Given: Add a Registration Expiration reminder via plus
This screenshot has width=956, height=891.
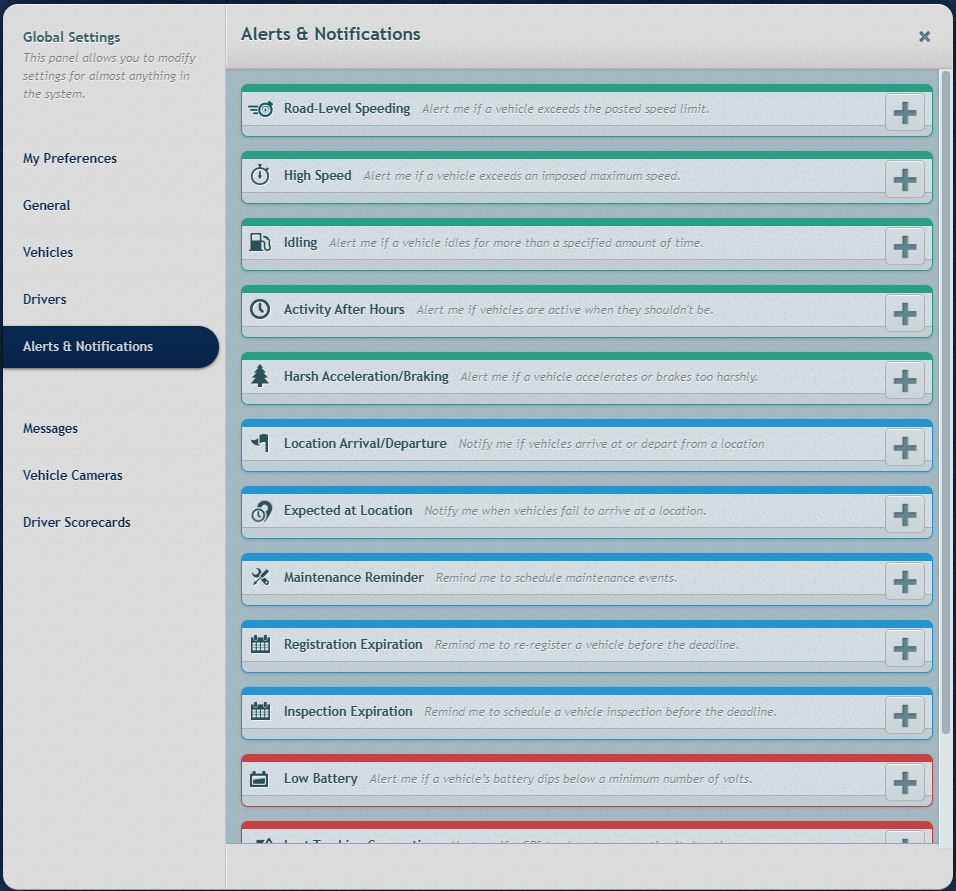Looking at the screenshot, I should pyautogui.click(x=904, y=648).
